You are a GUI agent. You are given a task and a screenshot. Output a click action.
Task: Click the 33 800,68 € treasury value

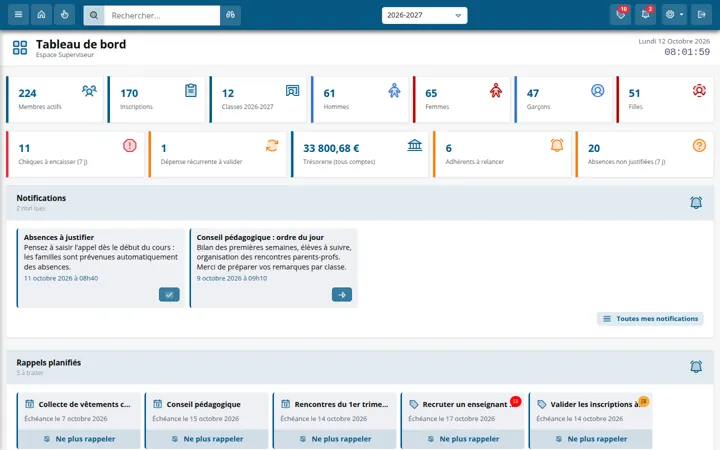click(x=331, y=148)
